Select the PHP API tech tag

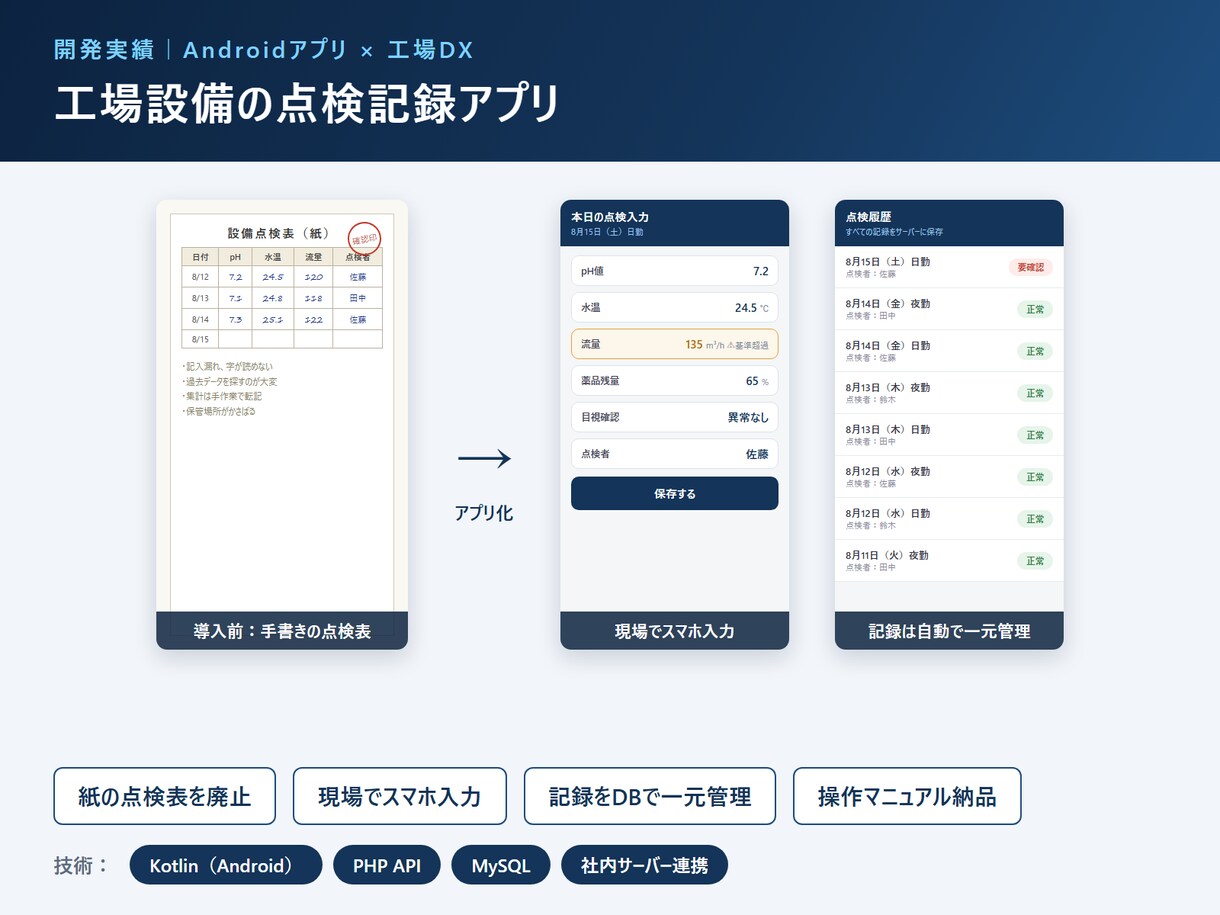[387, 865]
